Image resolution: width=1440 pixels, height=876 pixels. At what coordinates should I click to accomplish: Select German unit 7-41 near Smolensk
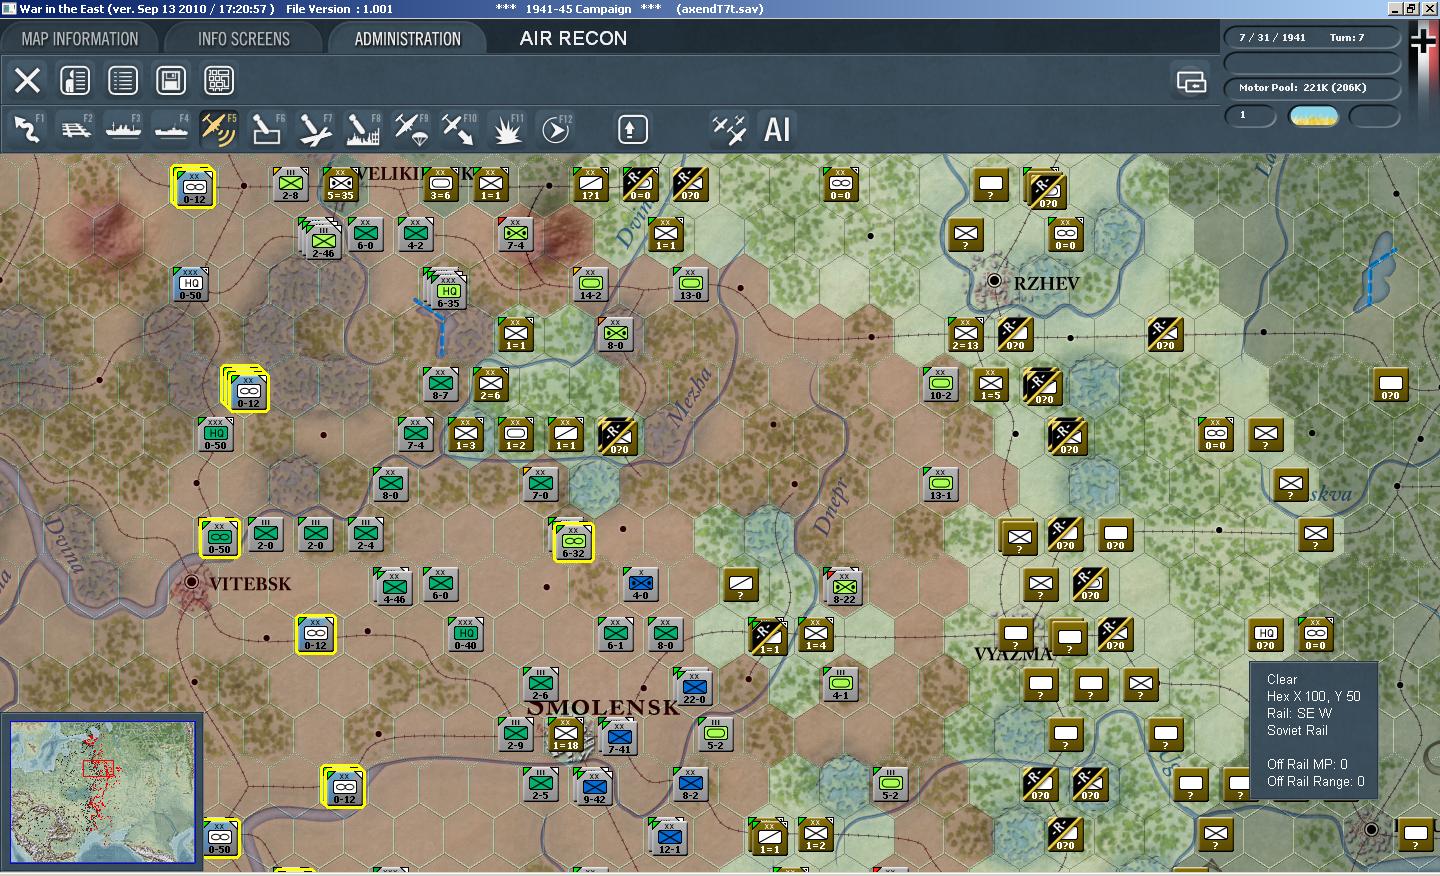coord(620,738)
